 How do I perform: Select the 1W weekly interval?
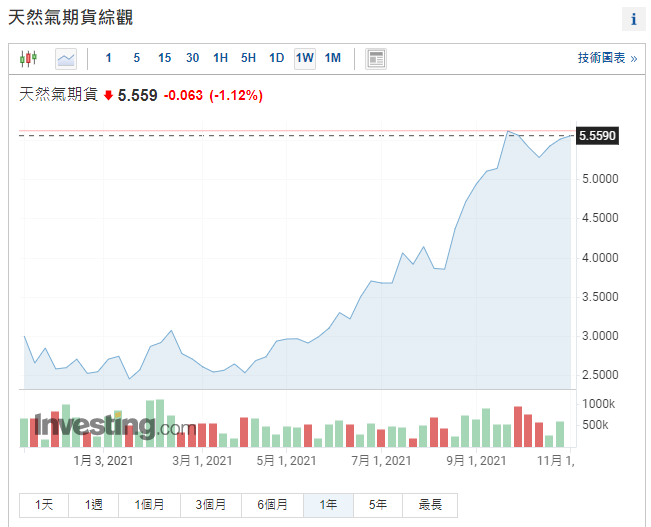(304, 58)
